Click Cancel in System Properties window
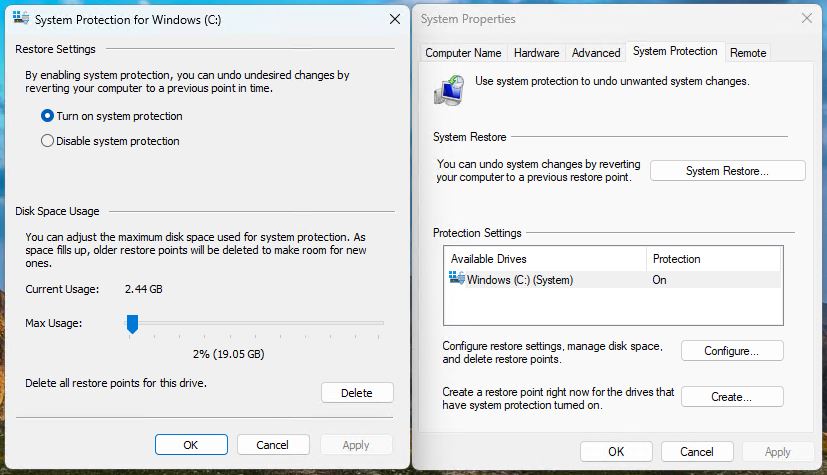Screen dimensions: 827x475 click(x=697, y=451)
